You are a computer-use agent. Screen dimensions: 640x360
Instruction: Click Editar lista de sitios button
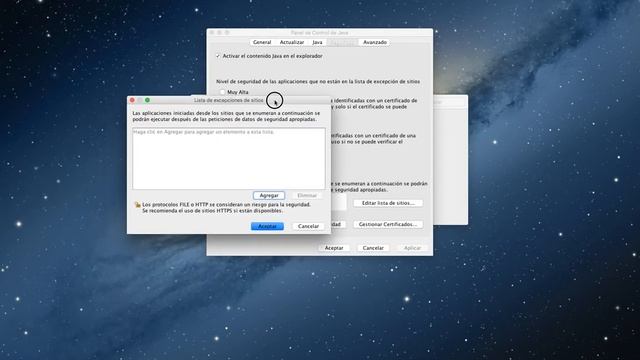pyautogui.click(x=388, y=203)
